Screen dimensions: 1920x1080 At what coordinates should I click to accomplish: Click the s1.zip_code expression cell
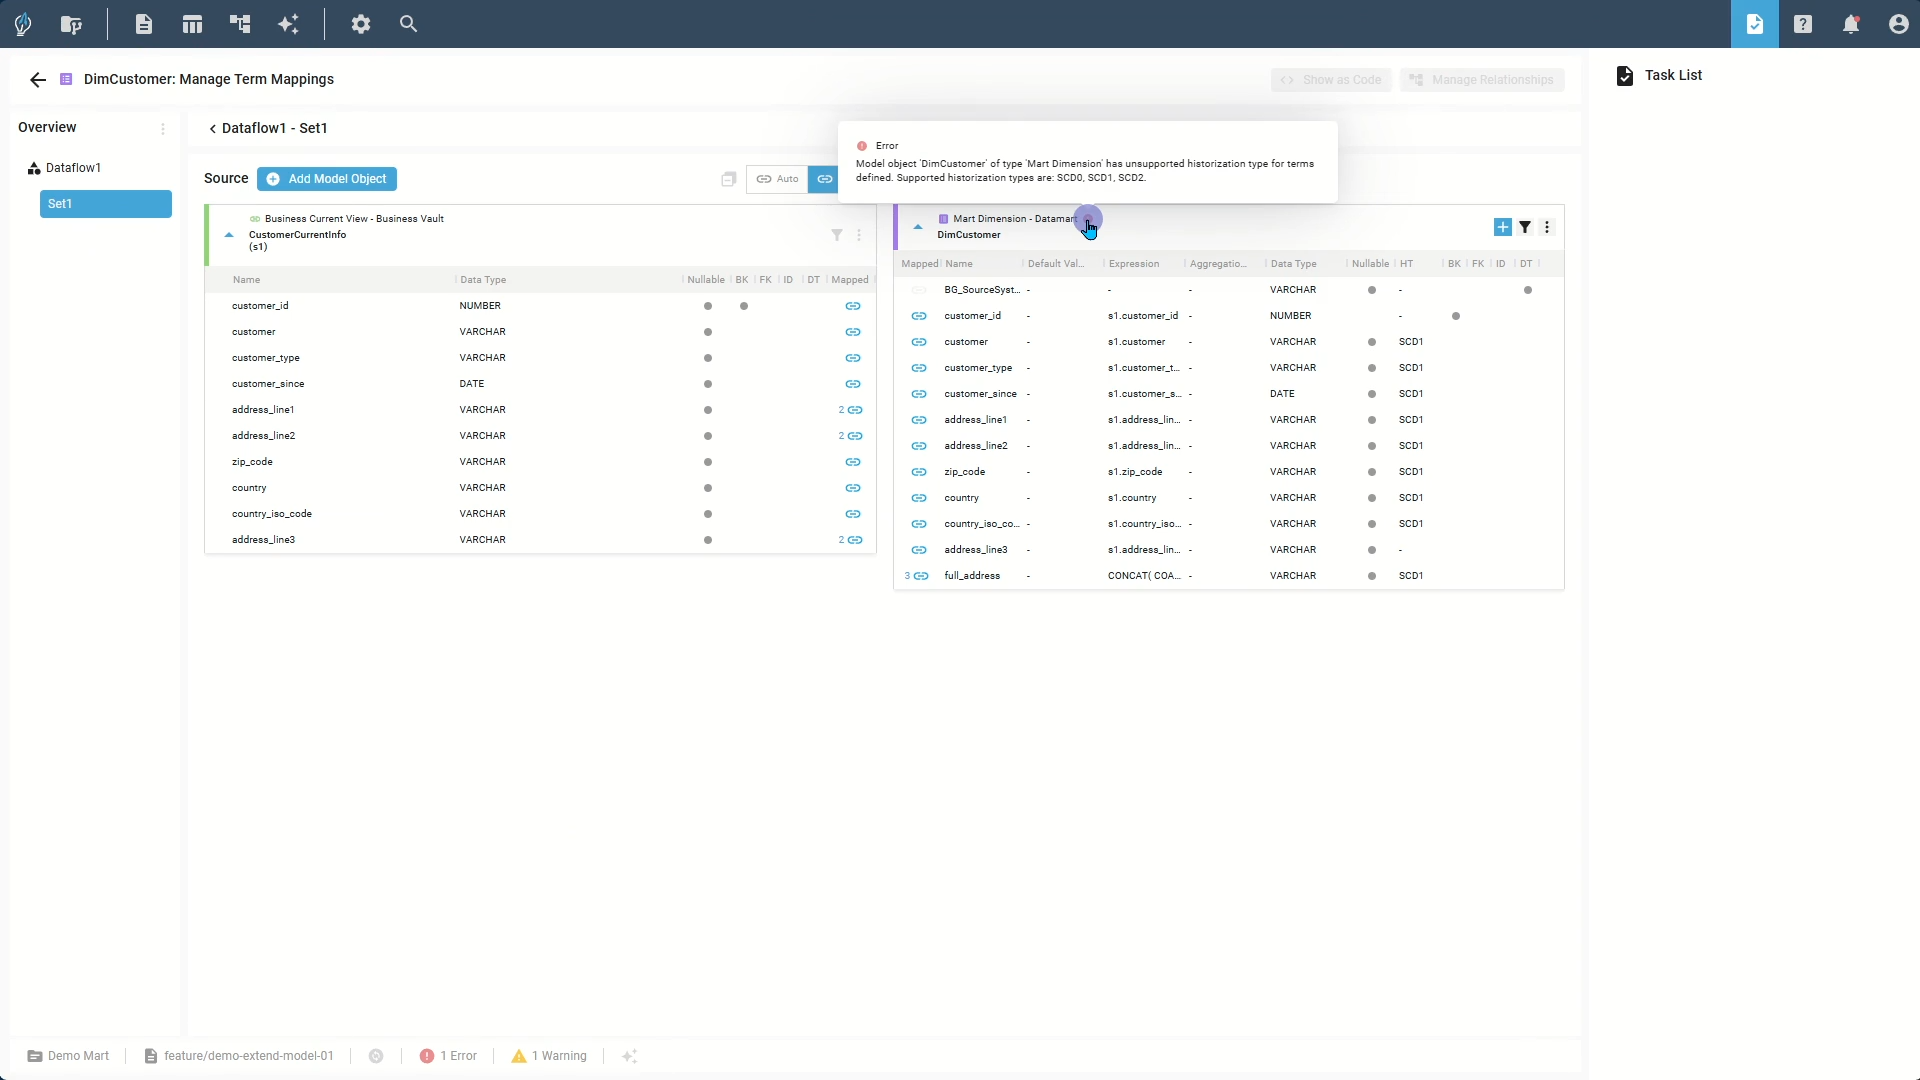[x=1135, y=472]
